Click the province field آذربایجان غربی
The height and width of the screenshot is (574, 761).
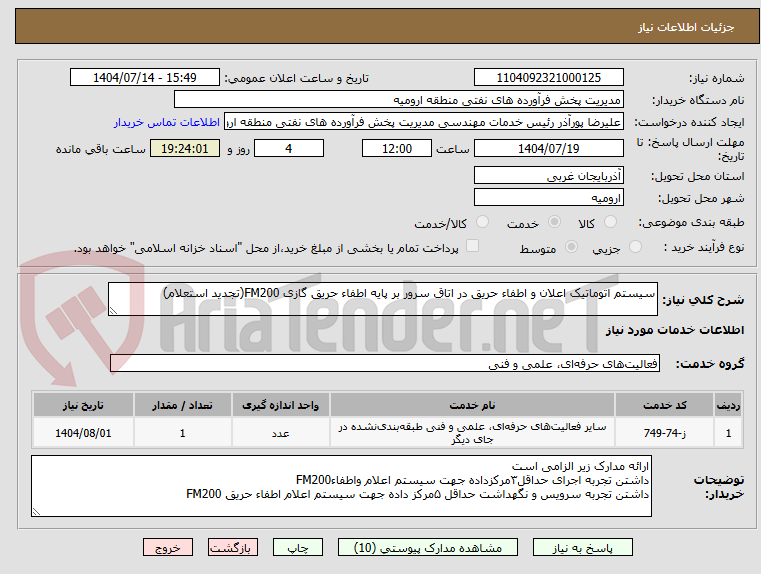coord(548,176)
